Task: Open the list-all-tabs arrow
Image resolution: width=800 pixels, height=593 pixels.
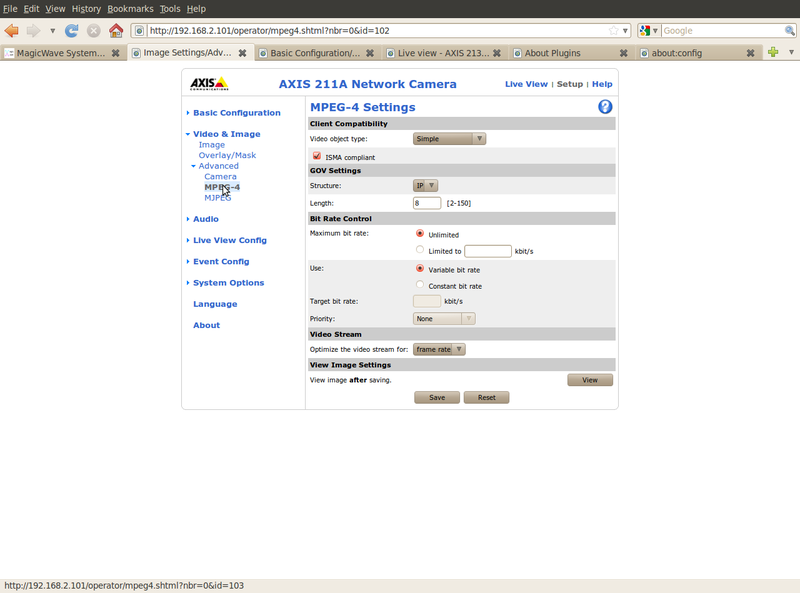Action: (791, 52)
